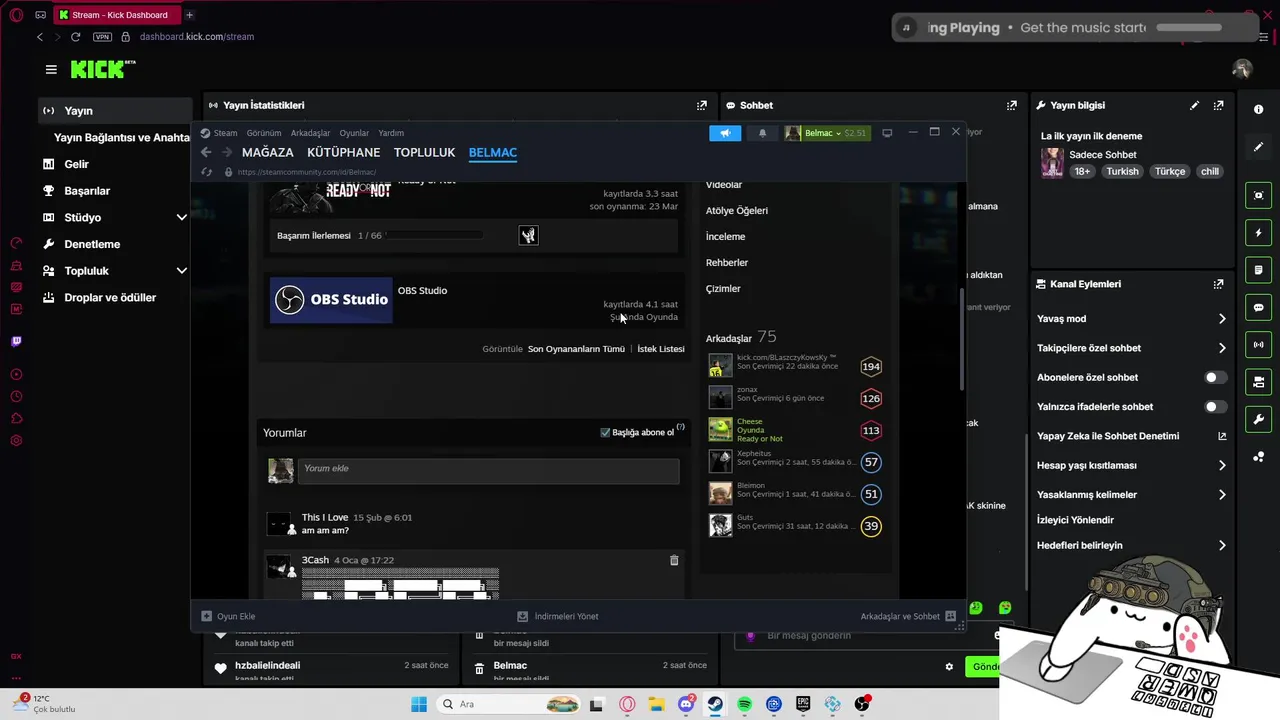Go back in Steam navigation

pyautogui.click(x=206, y=152)
